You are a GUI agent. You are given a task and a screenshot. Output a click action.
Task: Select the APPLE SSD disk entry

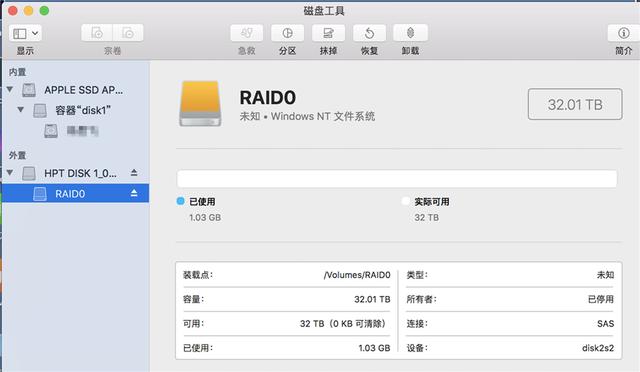tap(76, 90)
